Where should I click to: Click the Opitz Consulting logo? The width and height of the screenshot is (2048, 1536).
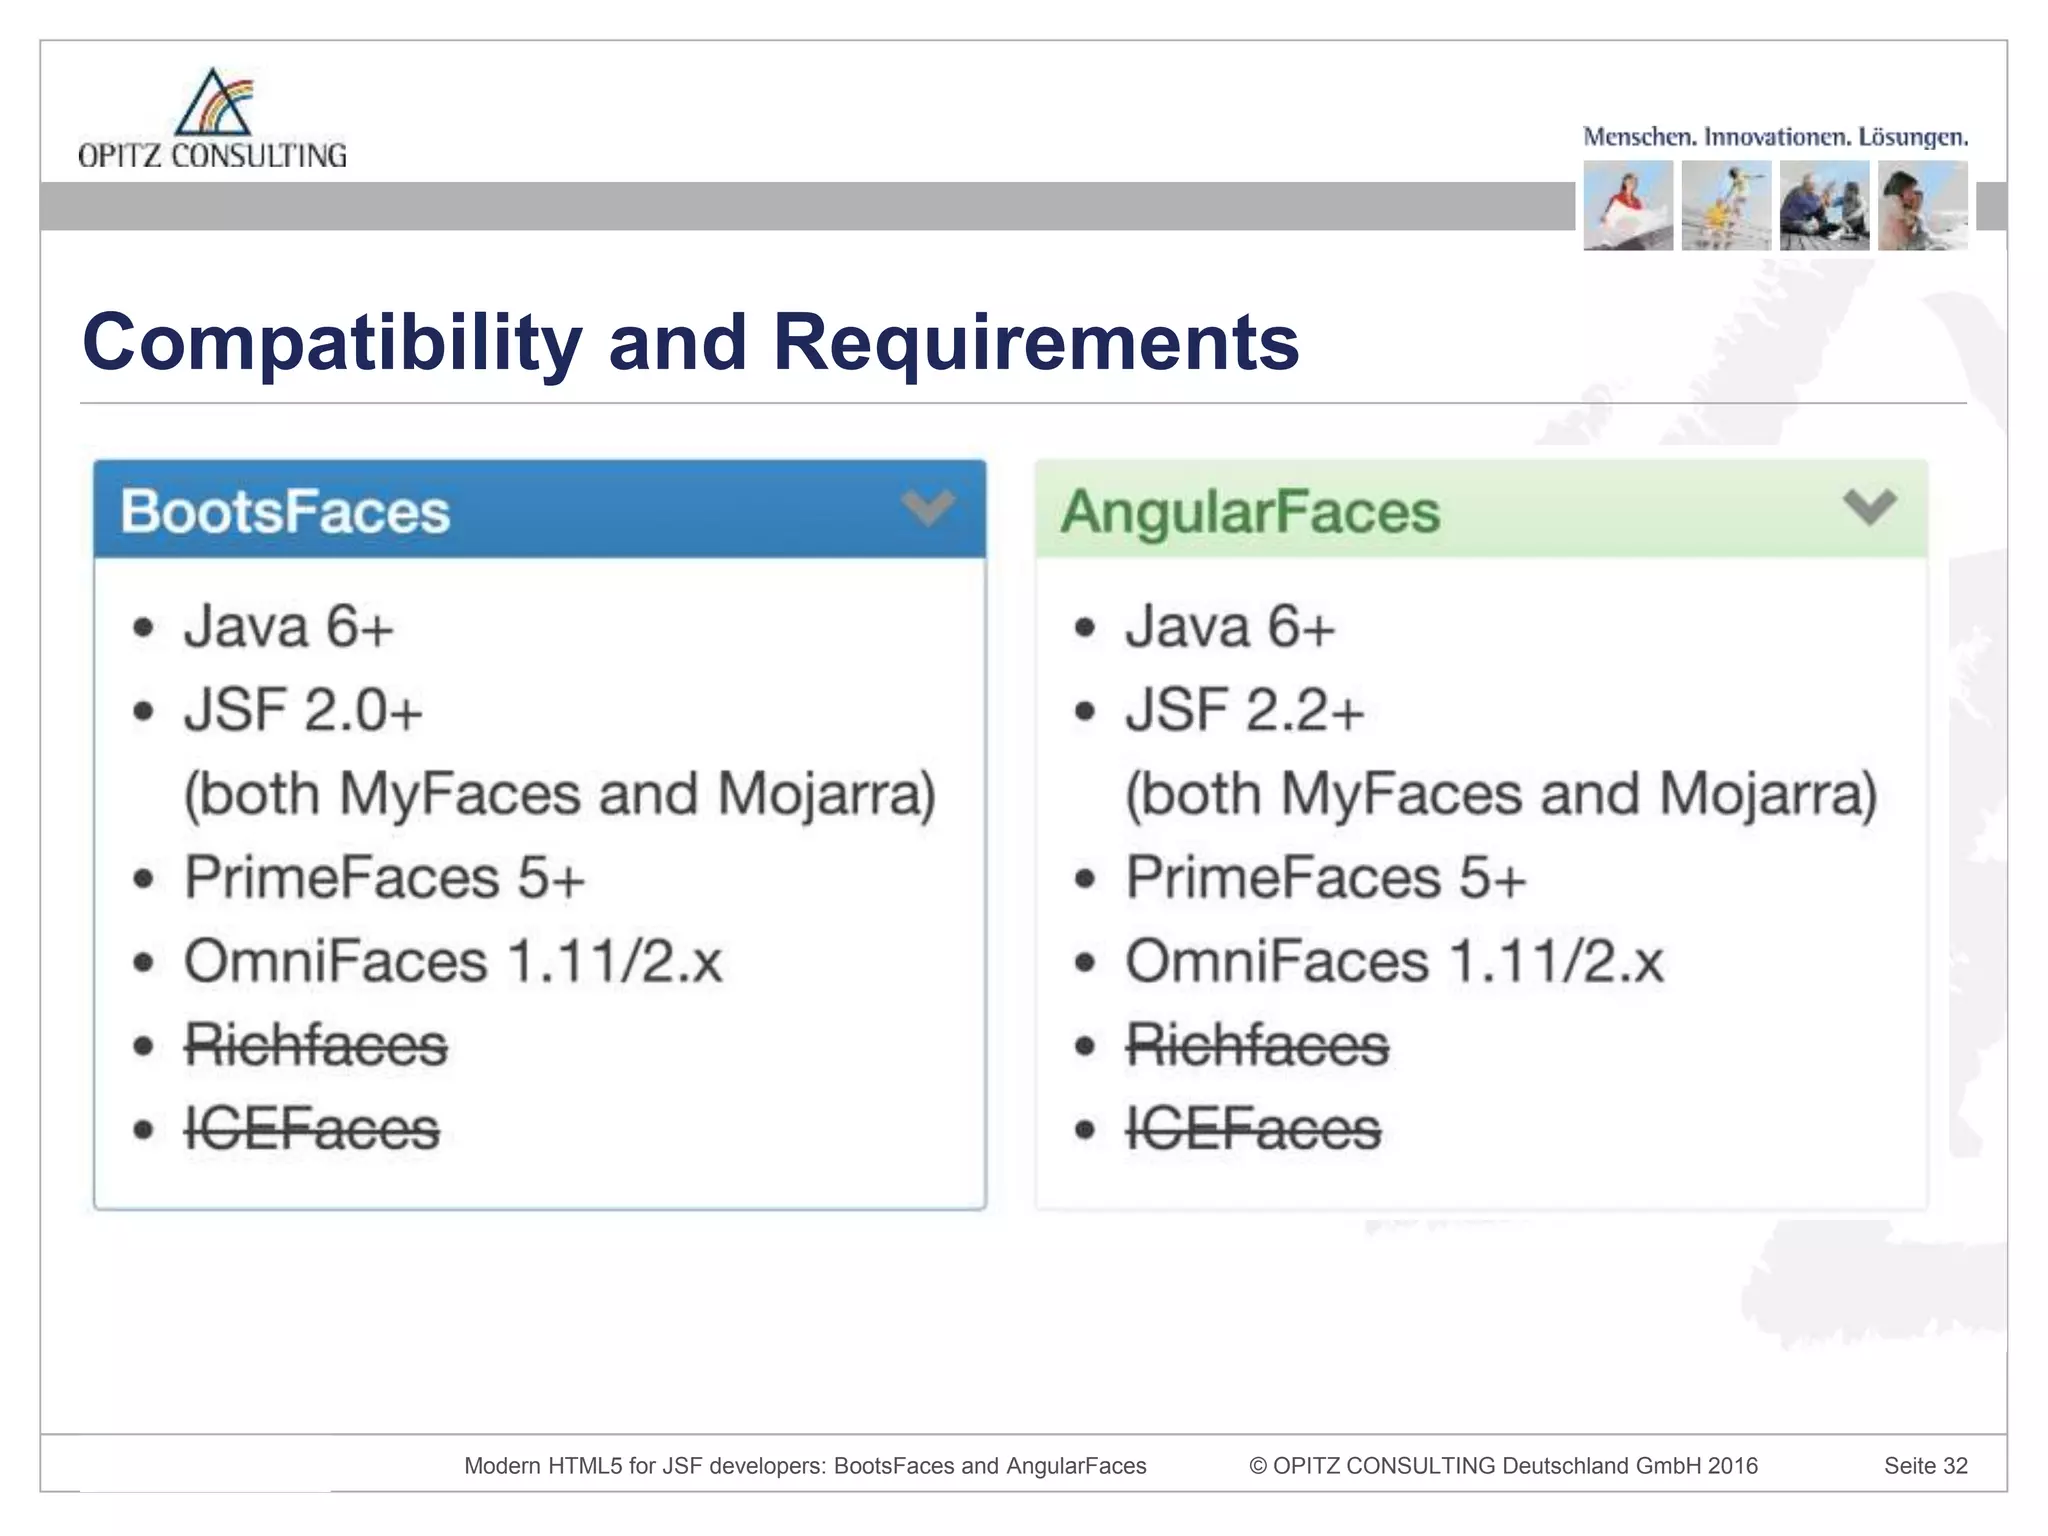tap(212, 118)
